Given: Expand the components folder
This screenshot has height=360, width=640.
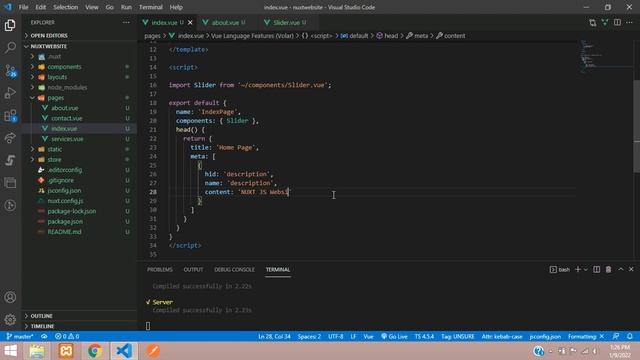Looking at the screenshot, I should [x=64, y=67].
